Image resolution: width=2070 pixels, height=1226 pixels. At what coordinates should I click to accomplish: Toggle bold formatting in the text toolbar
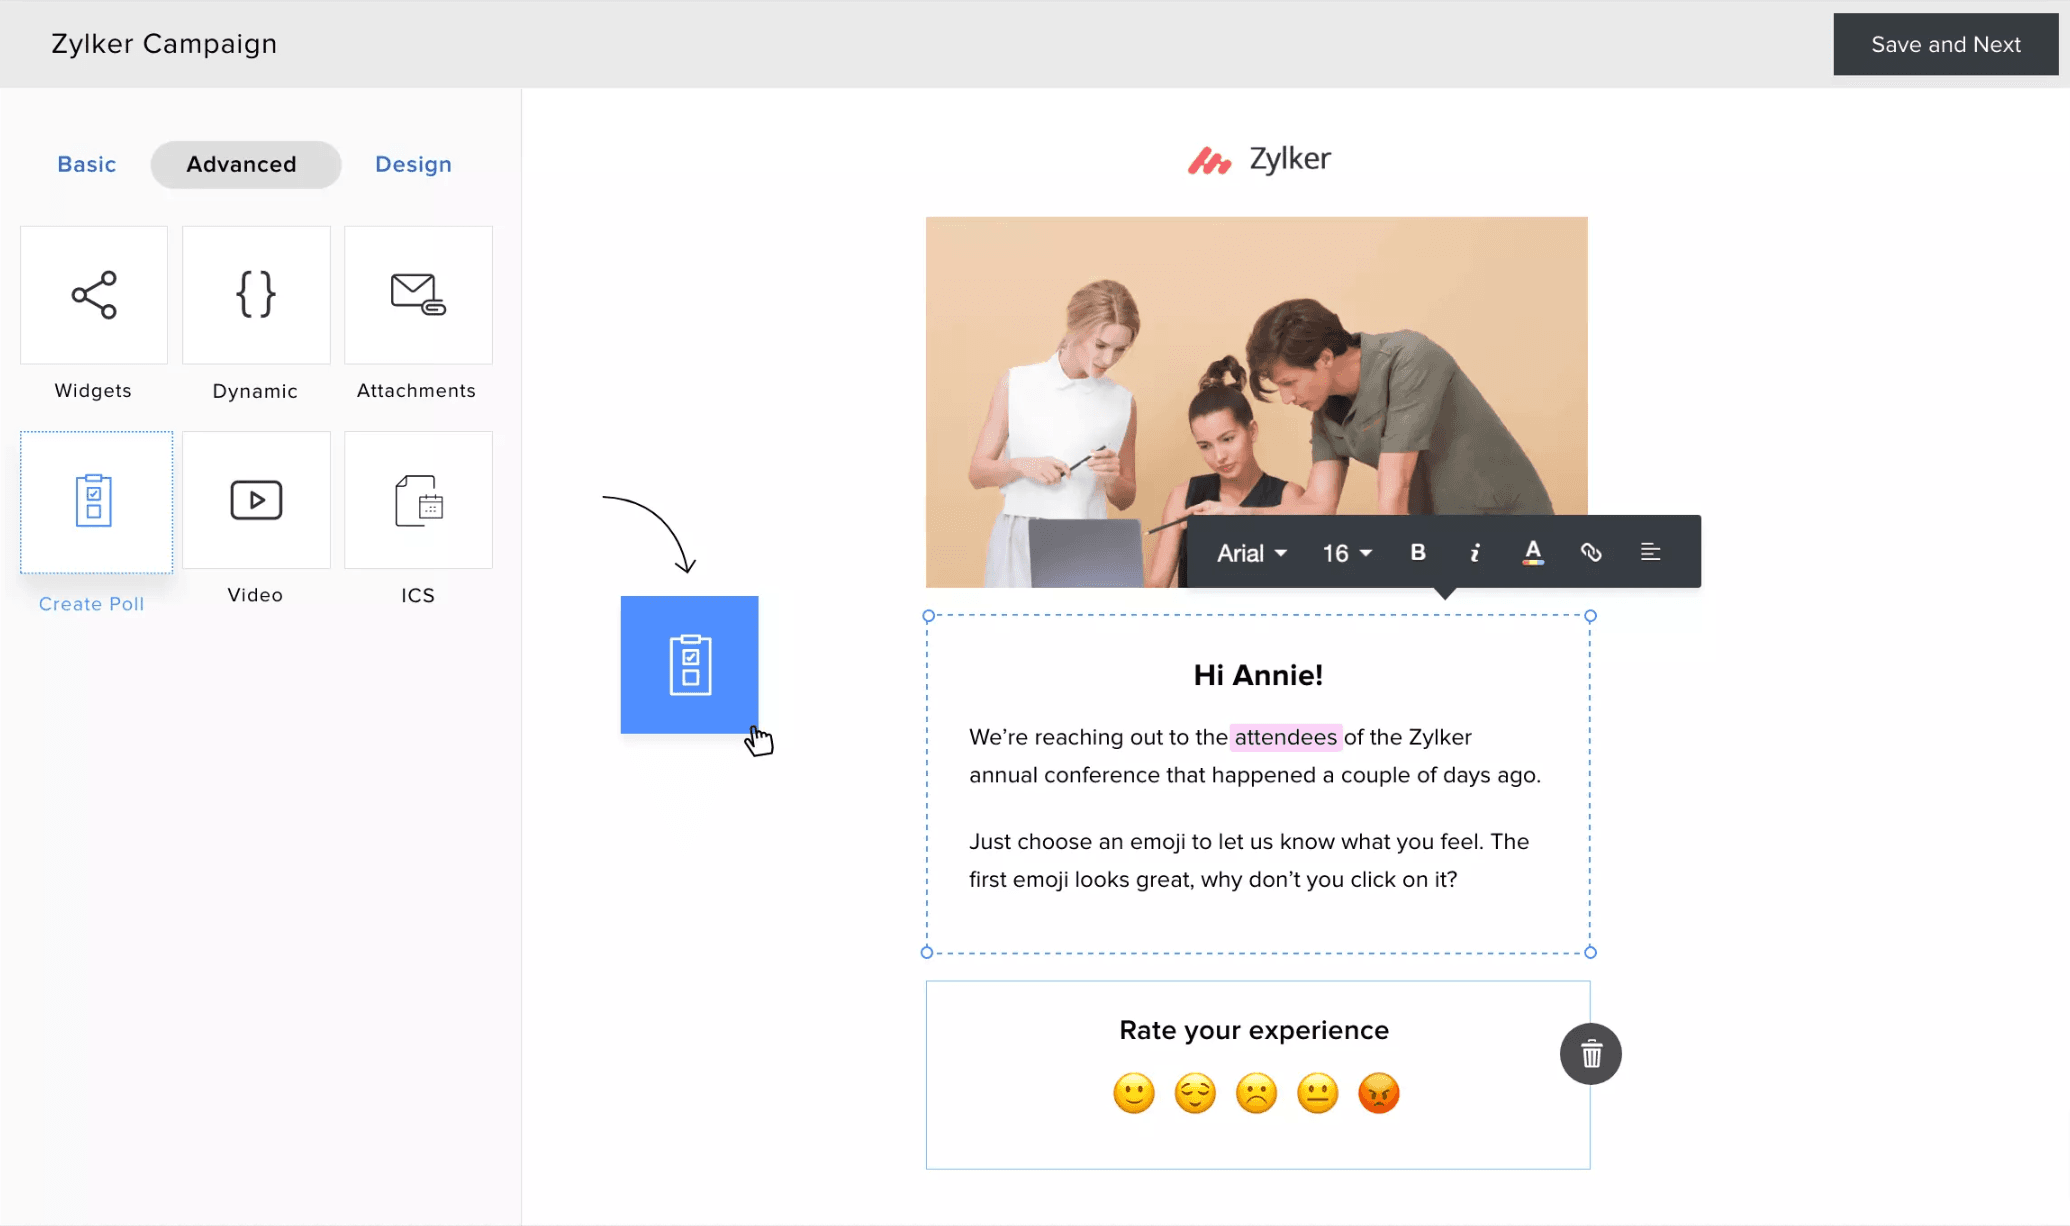pos(1417,551)
